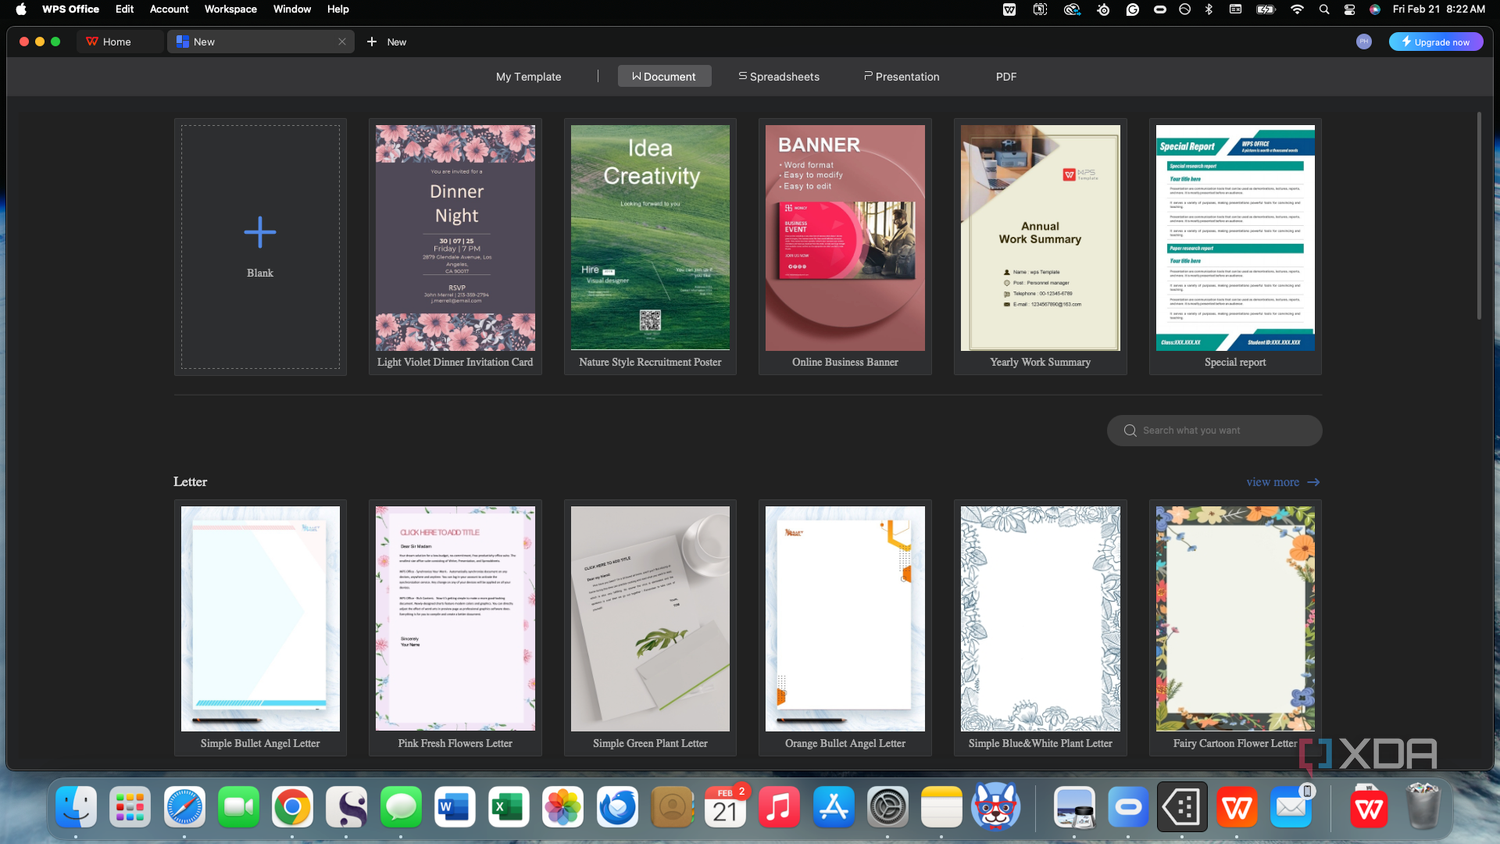
Task: Open the PDF templates tab
Action: click(1006, 77)
